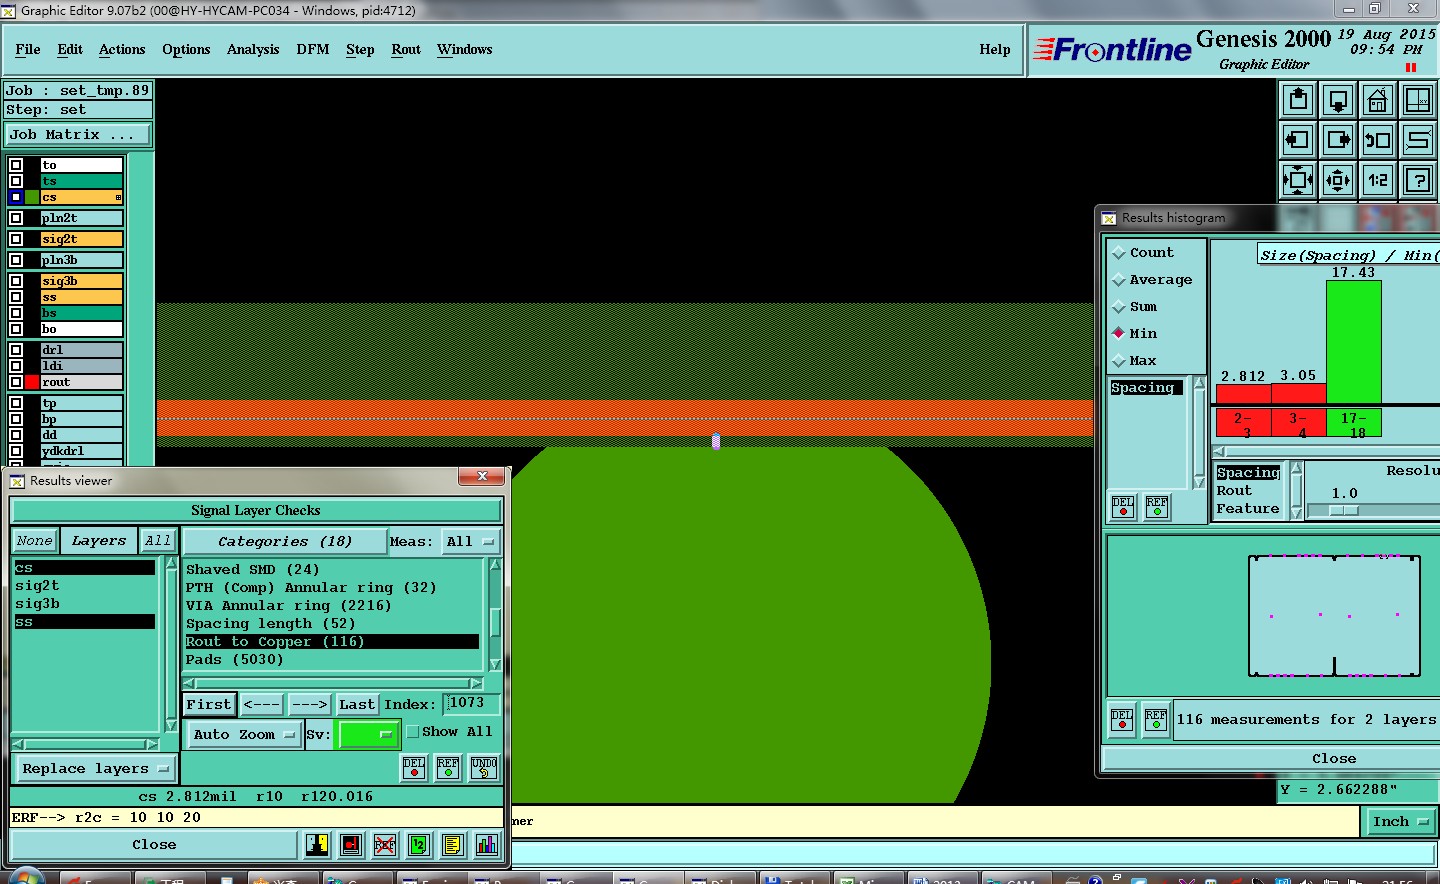Click the red 2-3 range swatch
This screenshot has width=1440, height=884.
click(x=1243, y=423)
